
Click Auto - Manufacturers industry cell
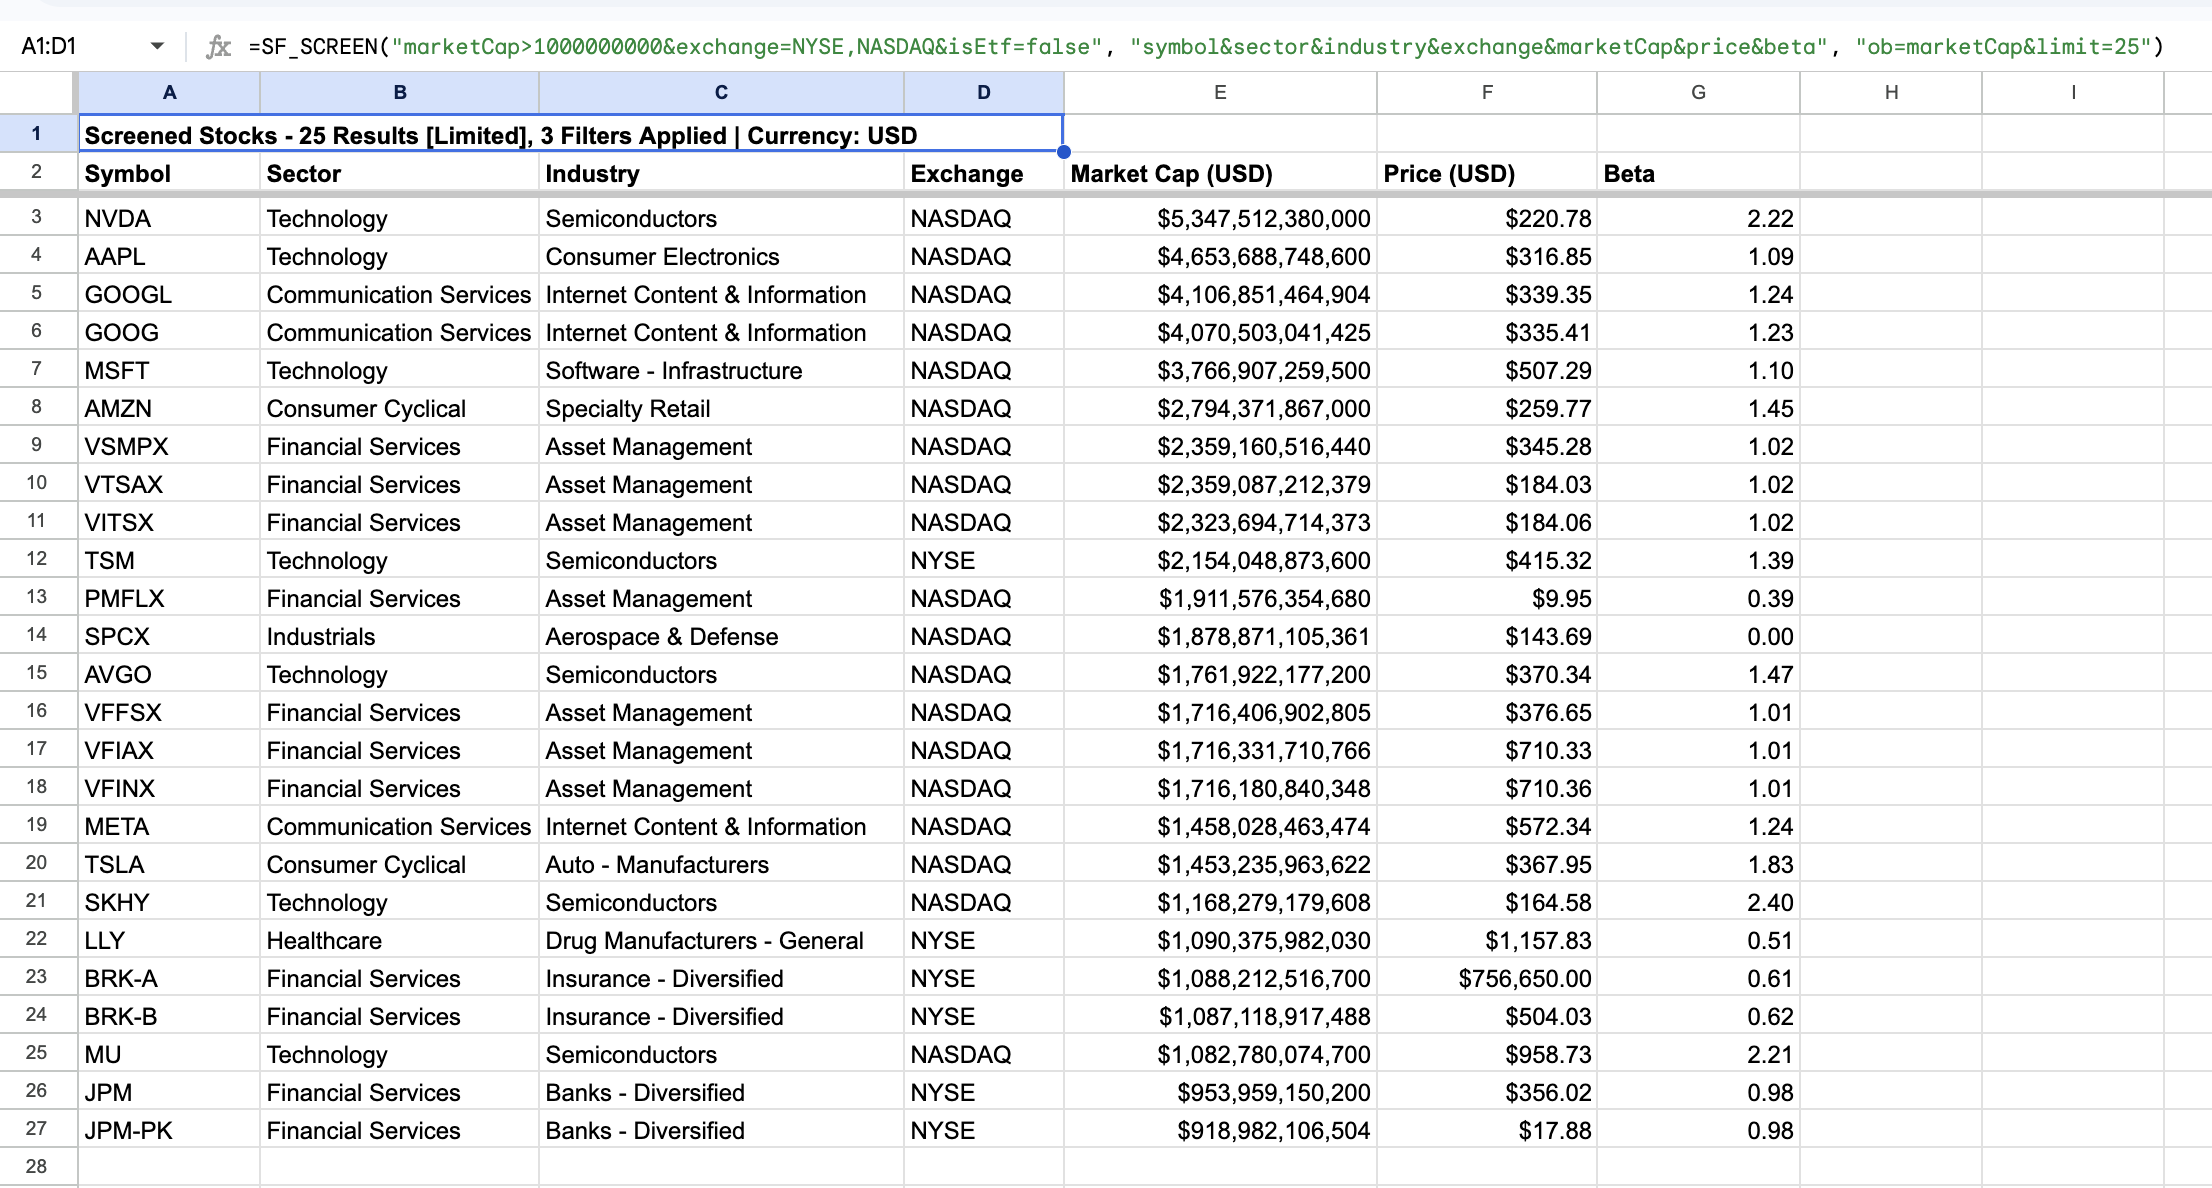pos(721,864)
